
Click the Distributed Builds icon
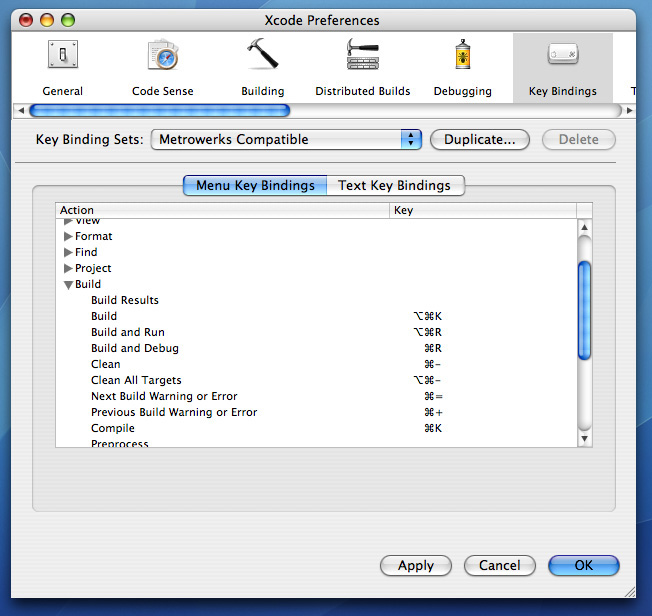pyautogui.click(x=362, y=56)
